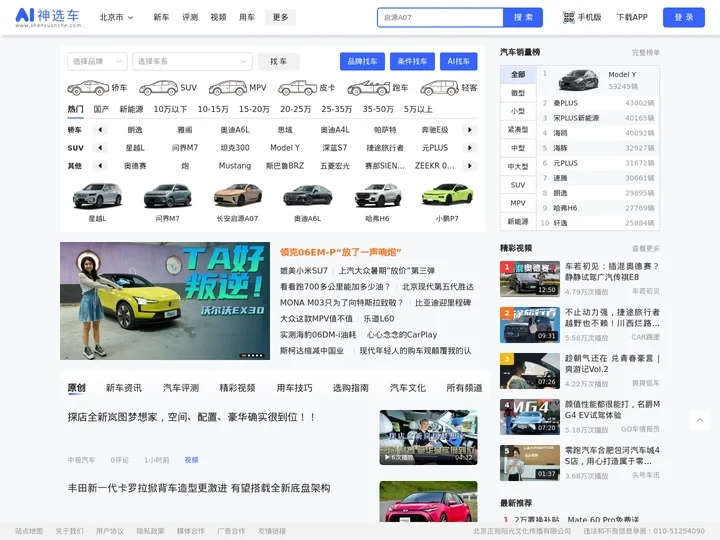720x540 pixels.
Task: Switch to the 选购指南 content tab
Action: 351,388
